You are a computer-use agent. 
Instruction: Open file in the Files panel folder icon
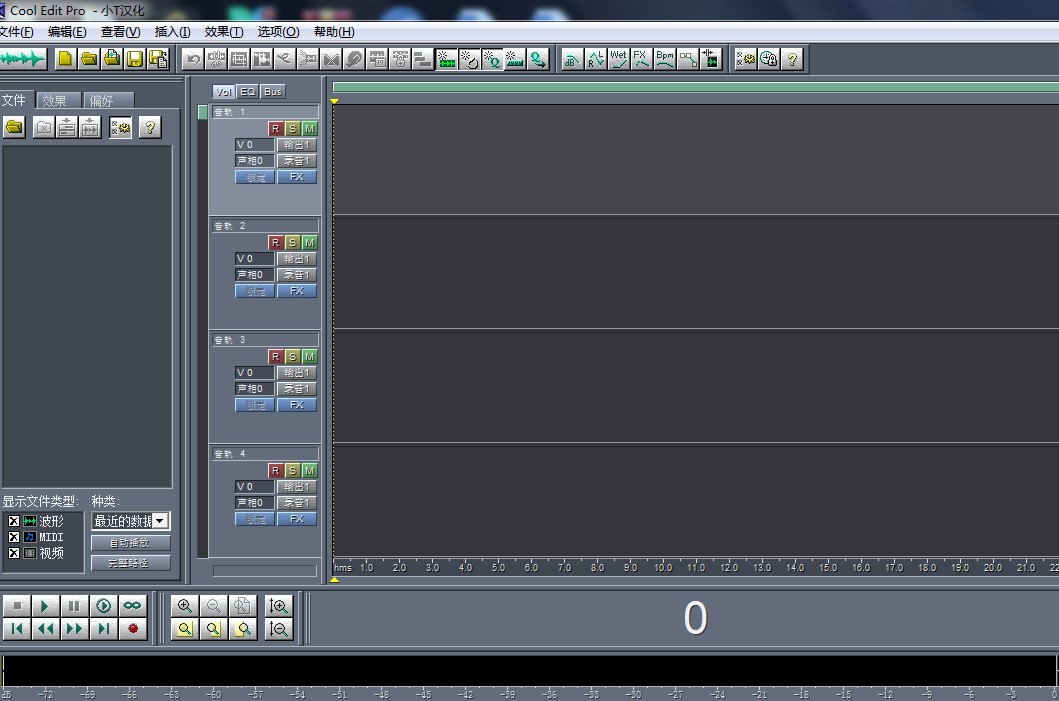(14, 127)
